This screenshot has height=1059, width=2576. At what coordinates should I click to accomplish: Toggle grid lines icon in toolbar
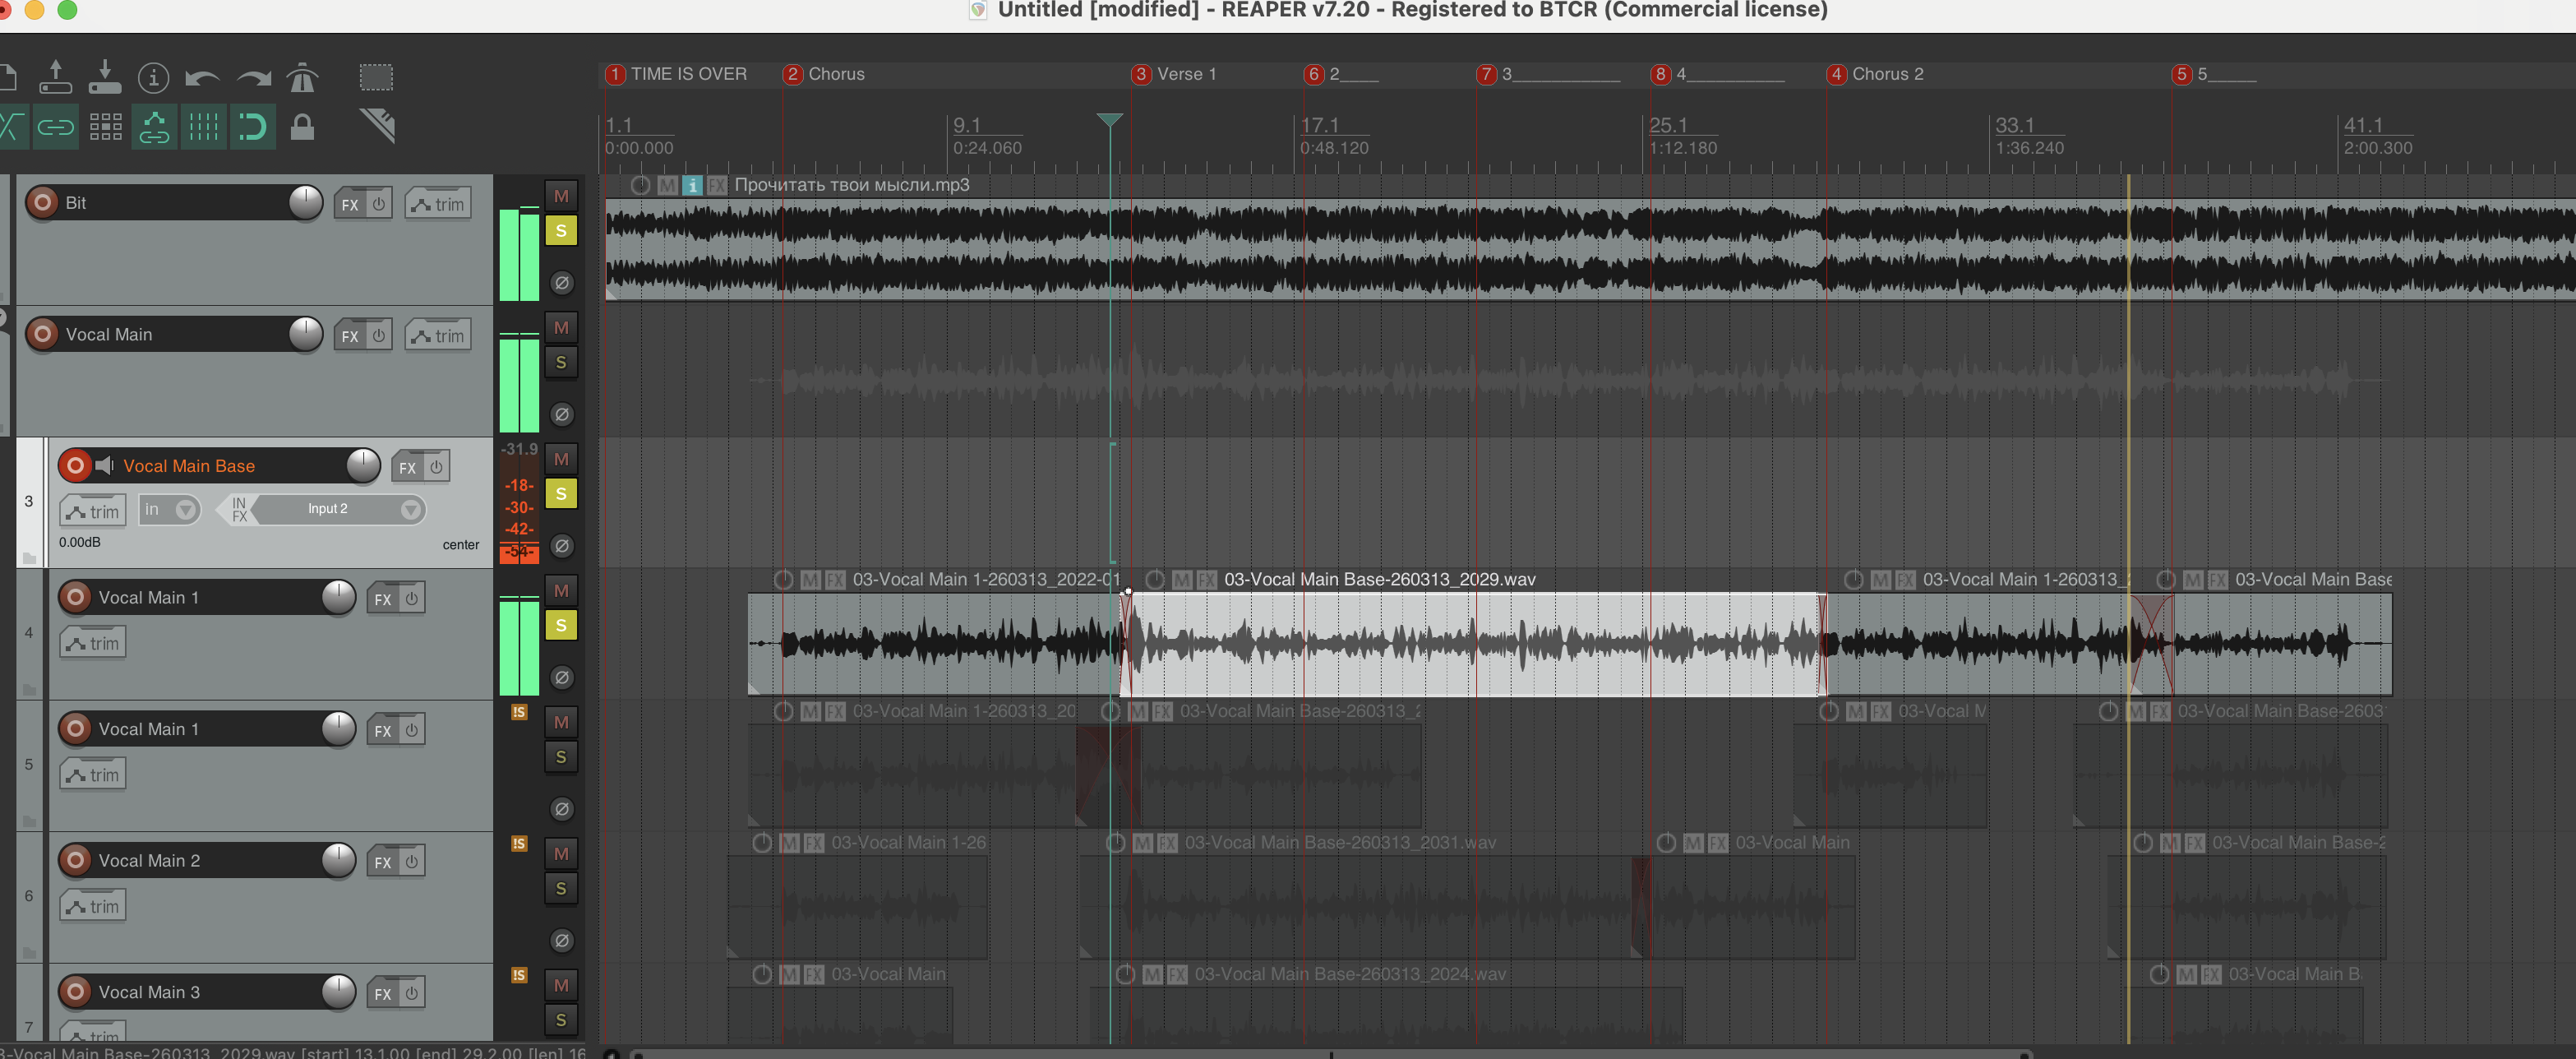(x=204, y=127)
